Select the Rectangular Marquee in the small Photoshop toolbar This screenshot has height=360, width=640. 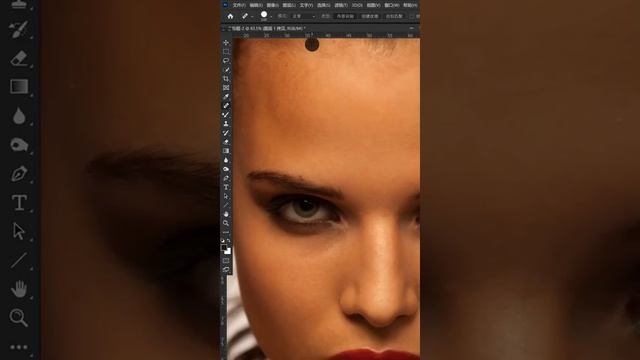coord(226,51)
